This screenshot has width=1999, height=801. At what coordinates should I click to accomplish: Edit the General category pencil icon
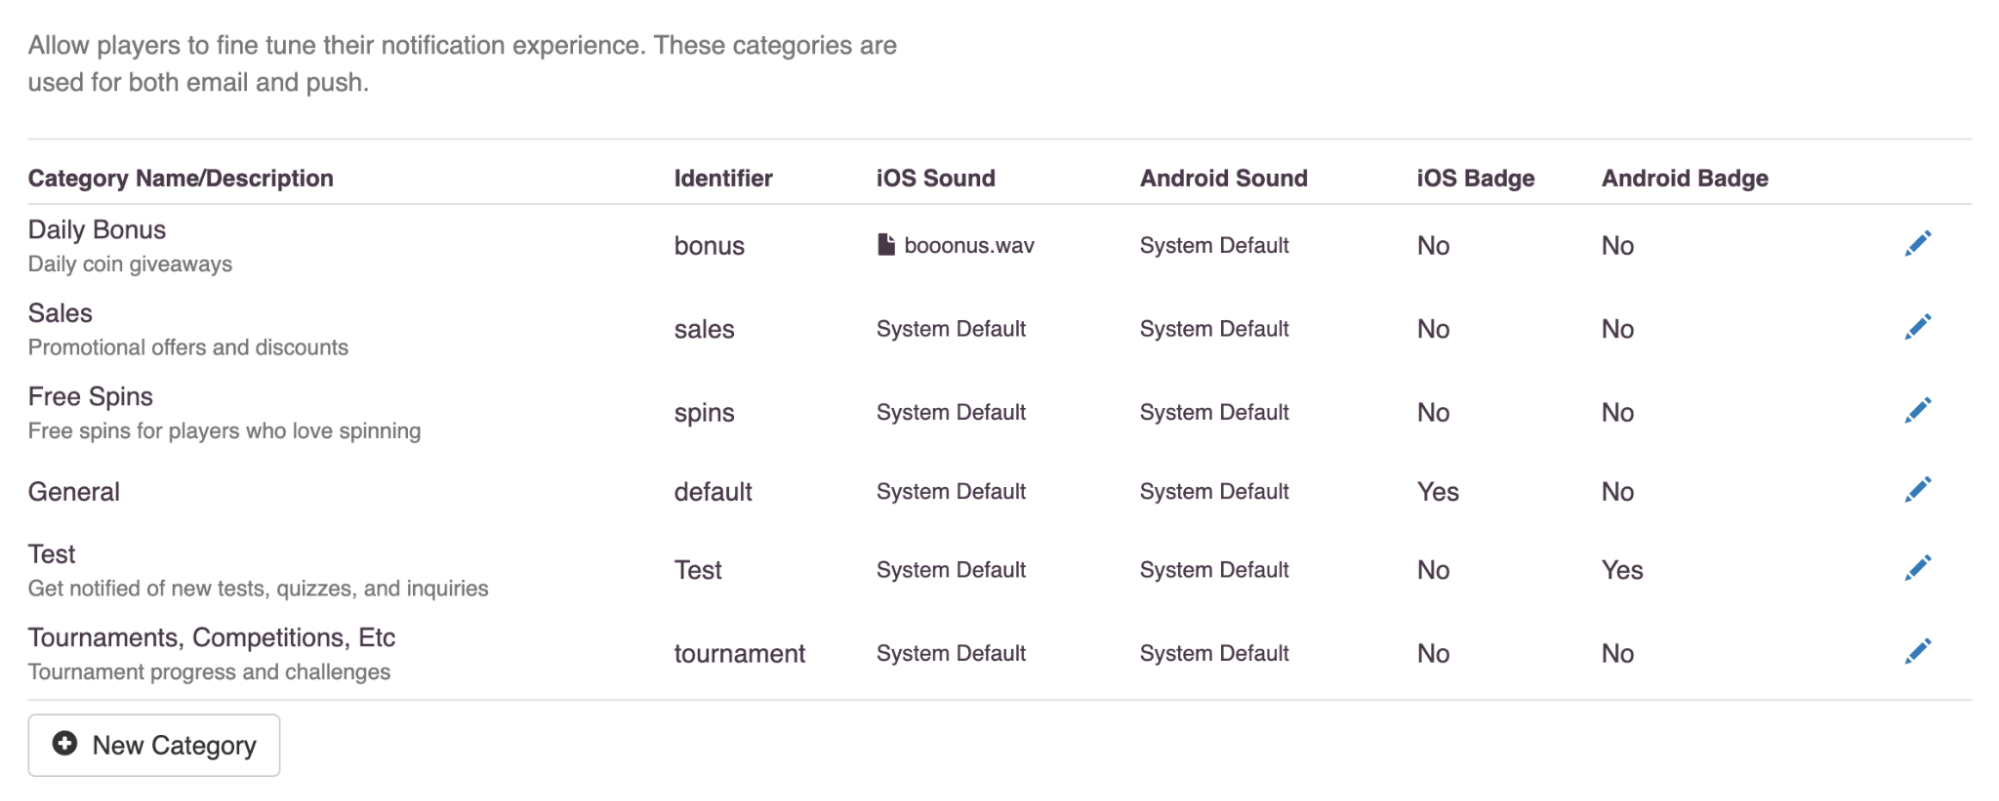[x=1917, y=489]
